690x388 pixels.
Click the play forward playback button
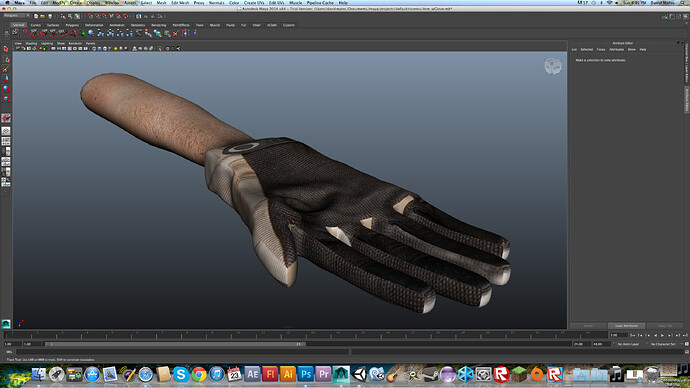tap(663, 335)
